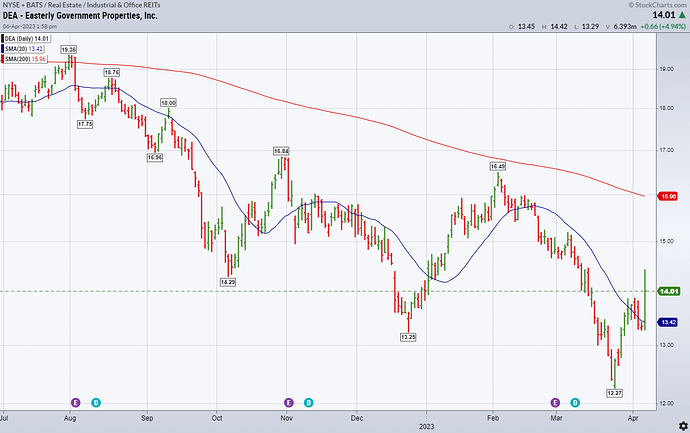Click the 16.84 peak price label
Image resolution: width=690 pixels, height=433 pixels.
point(281,151)
